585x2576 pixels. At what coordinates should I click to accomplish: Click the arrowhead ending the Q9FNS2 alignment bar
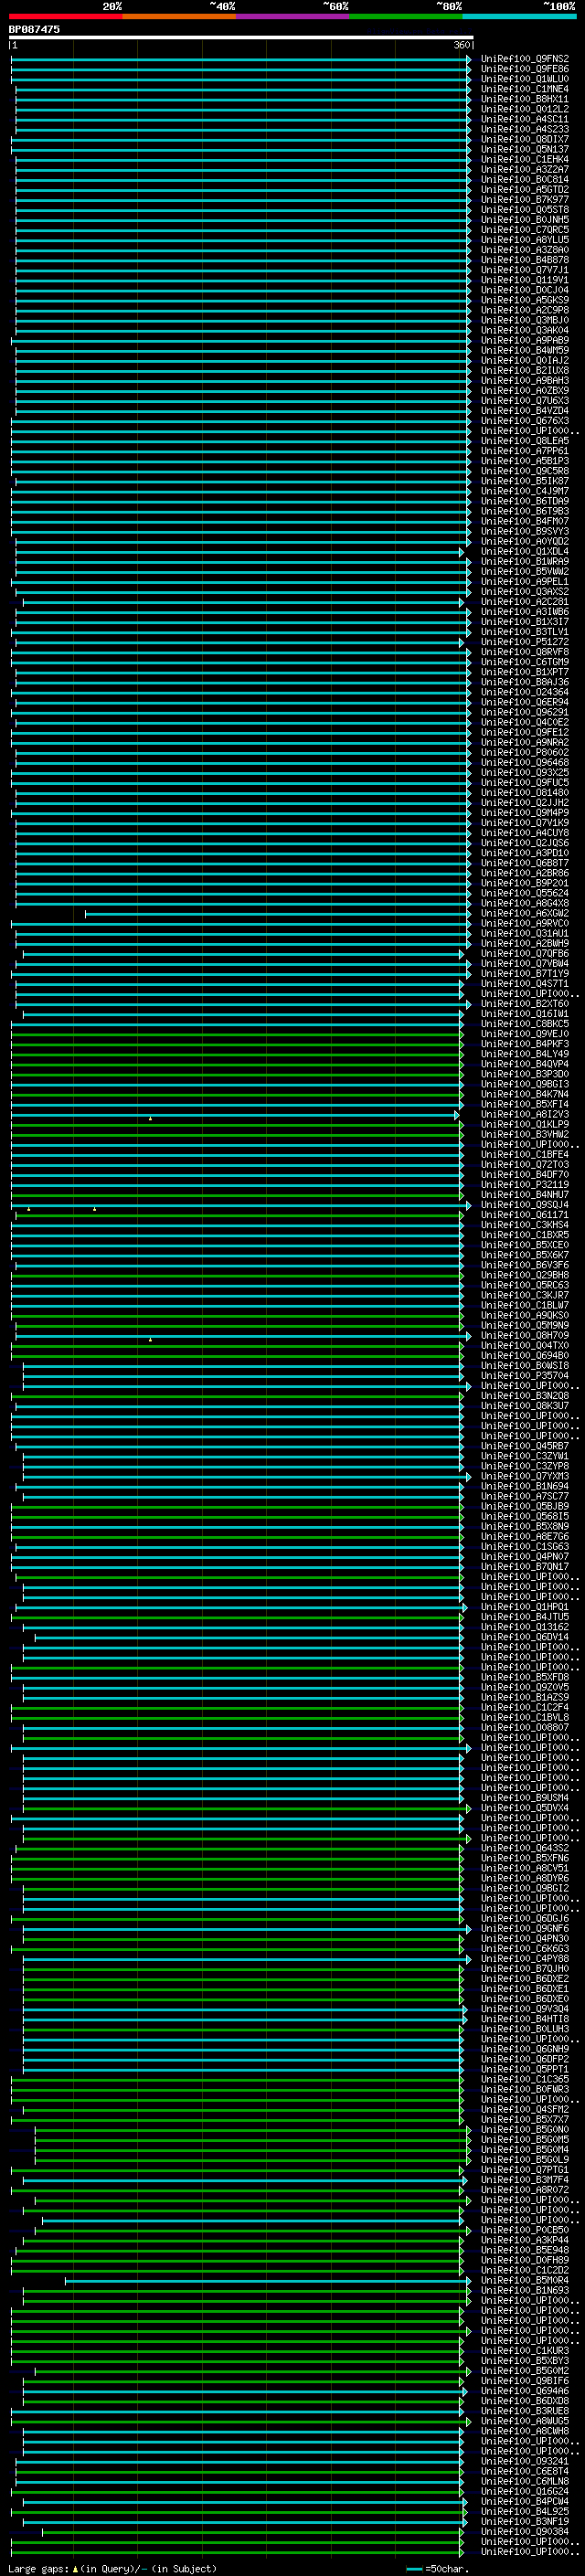pos(468,59)
